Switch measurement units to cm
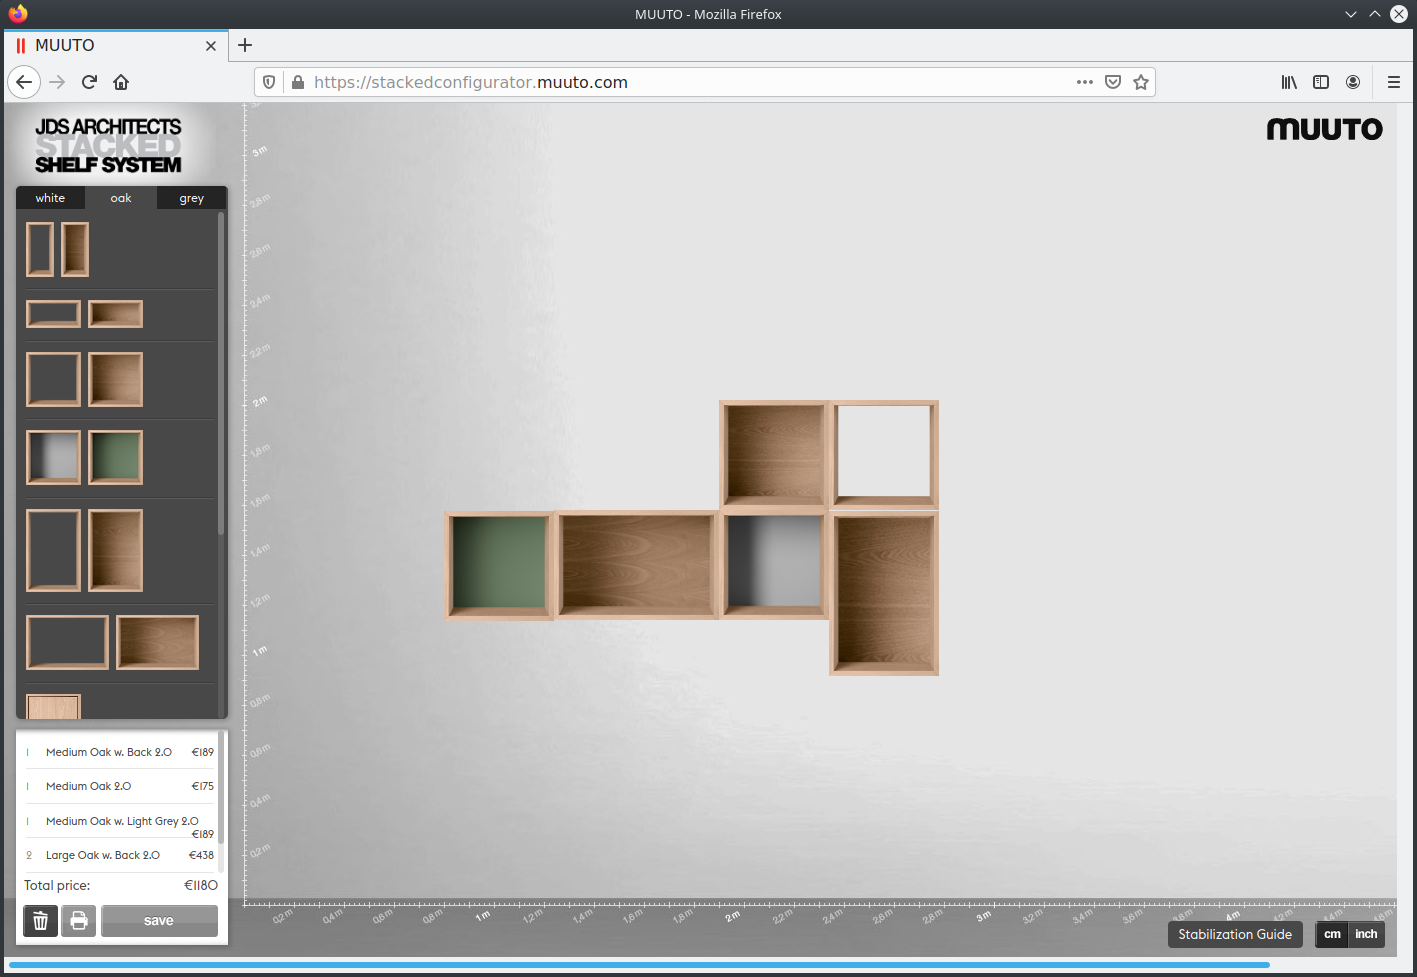1417x977 pixels. [x=1332, y=934]
